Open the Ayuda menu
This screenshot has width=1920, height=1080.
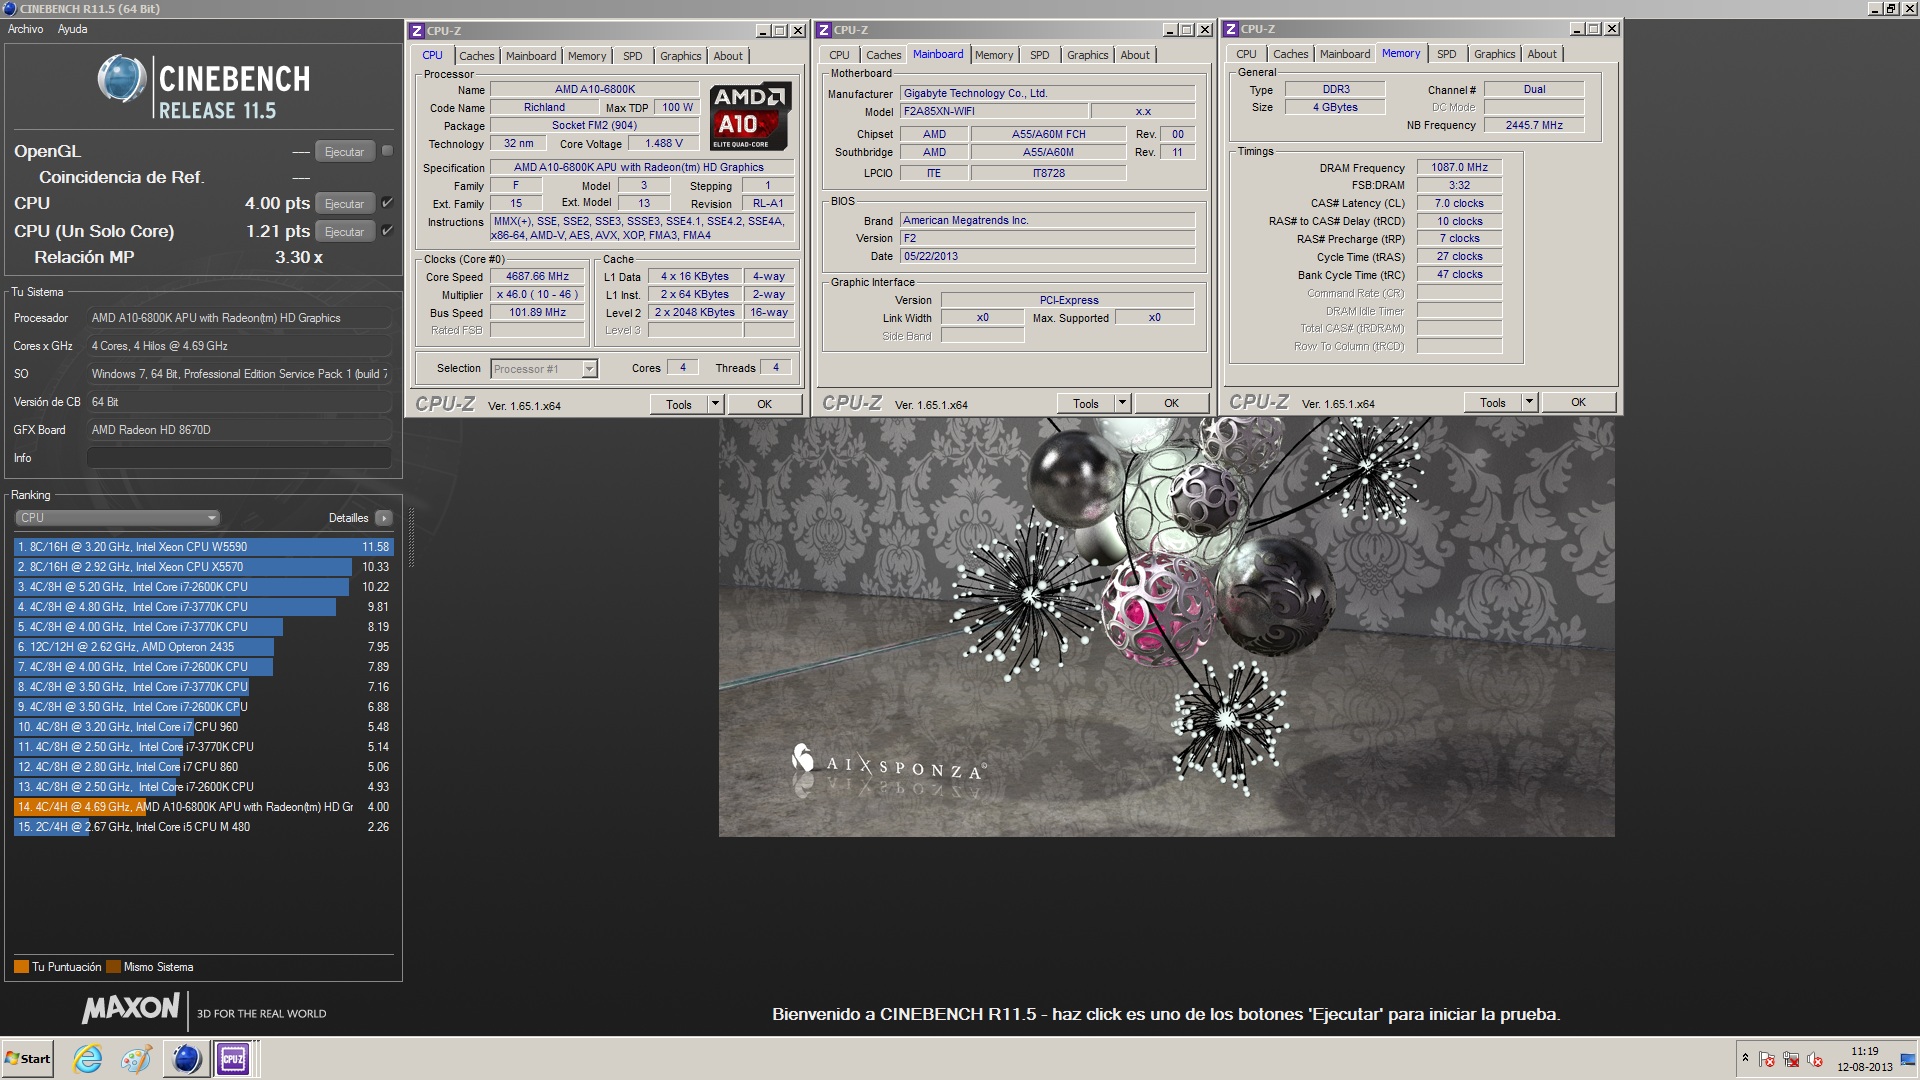(x=72, y=29)
